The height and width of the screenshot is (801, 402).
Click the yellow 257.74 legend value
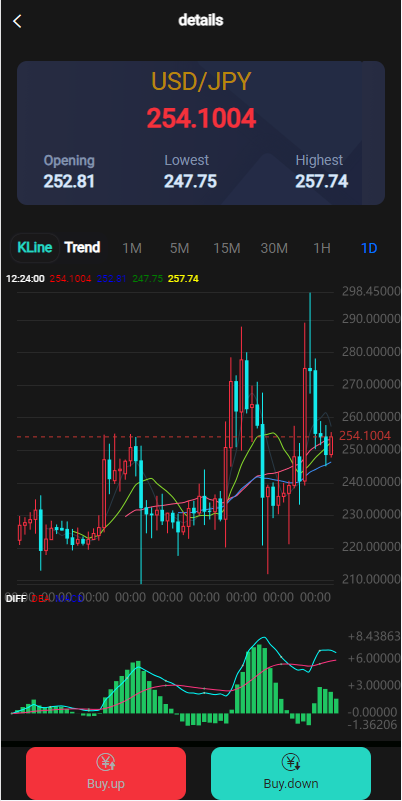coord(183,279)
